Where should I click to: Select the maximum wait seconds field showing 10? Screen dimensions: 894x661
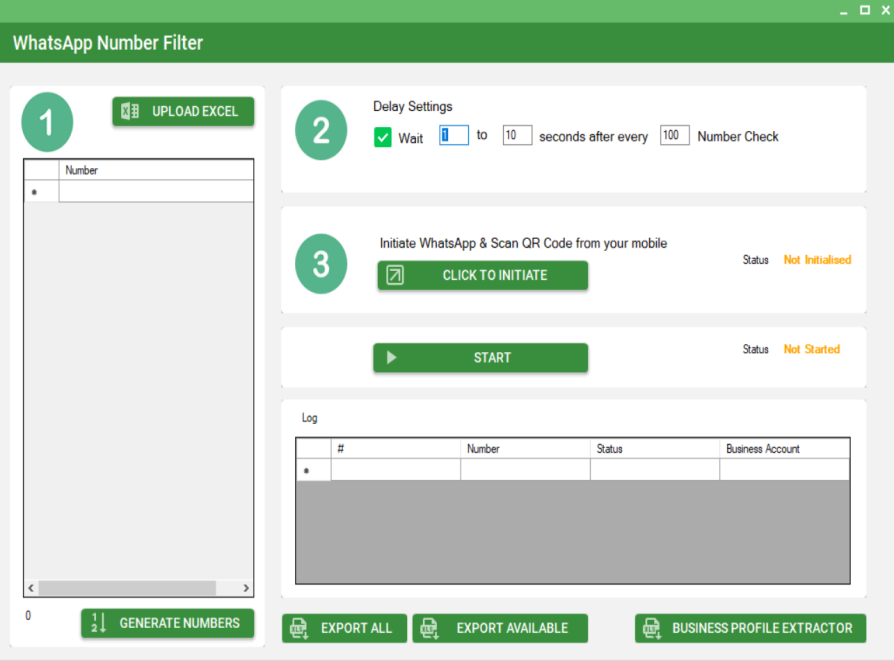tap(517, 135)
